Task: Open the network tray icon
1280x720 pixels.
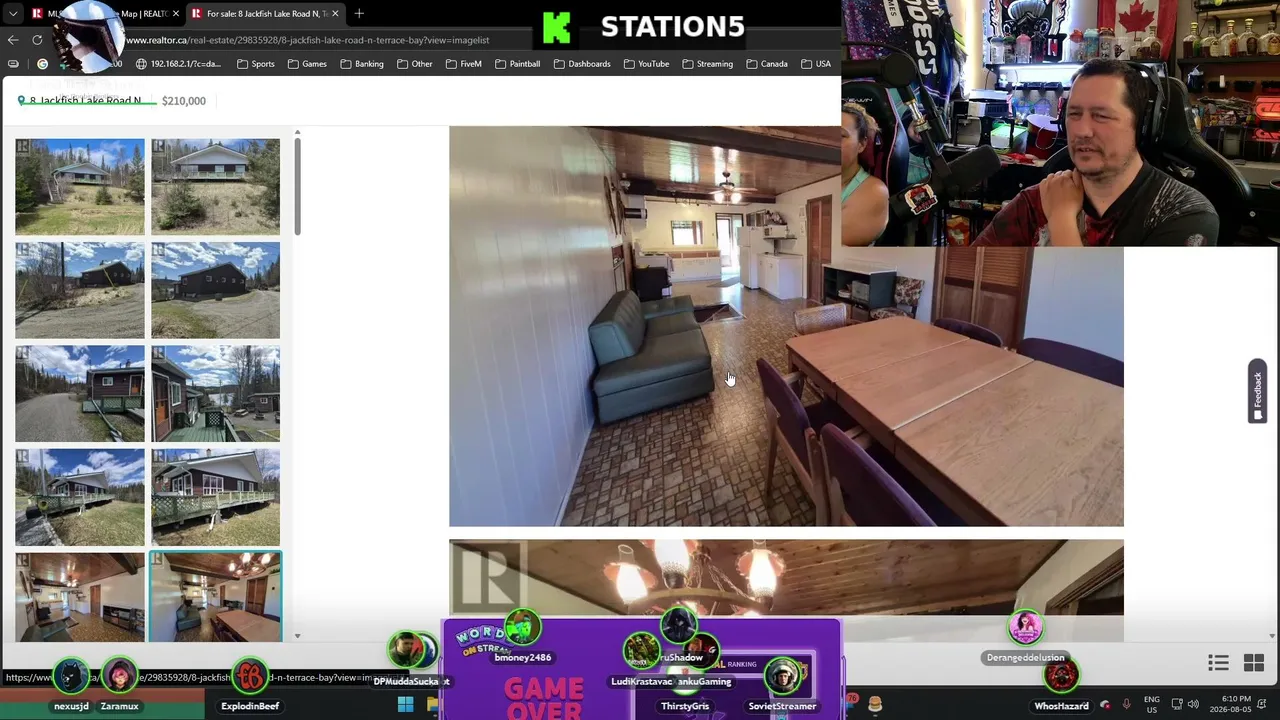Action: (x=1177, y=705)
